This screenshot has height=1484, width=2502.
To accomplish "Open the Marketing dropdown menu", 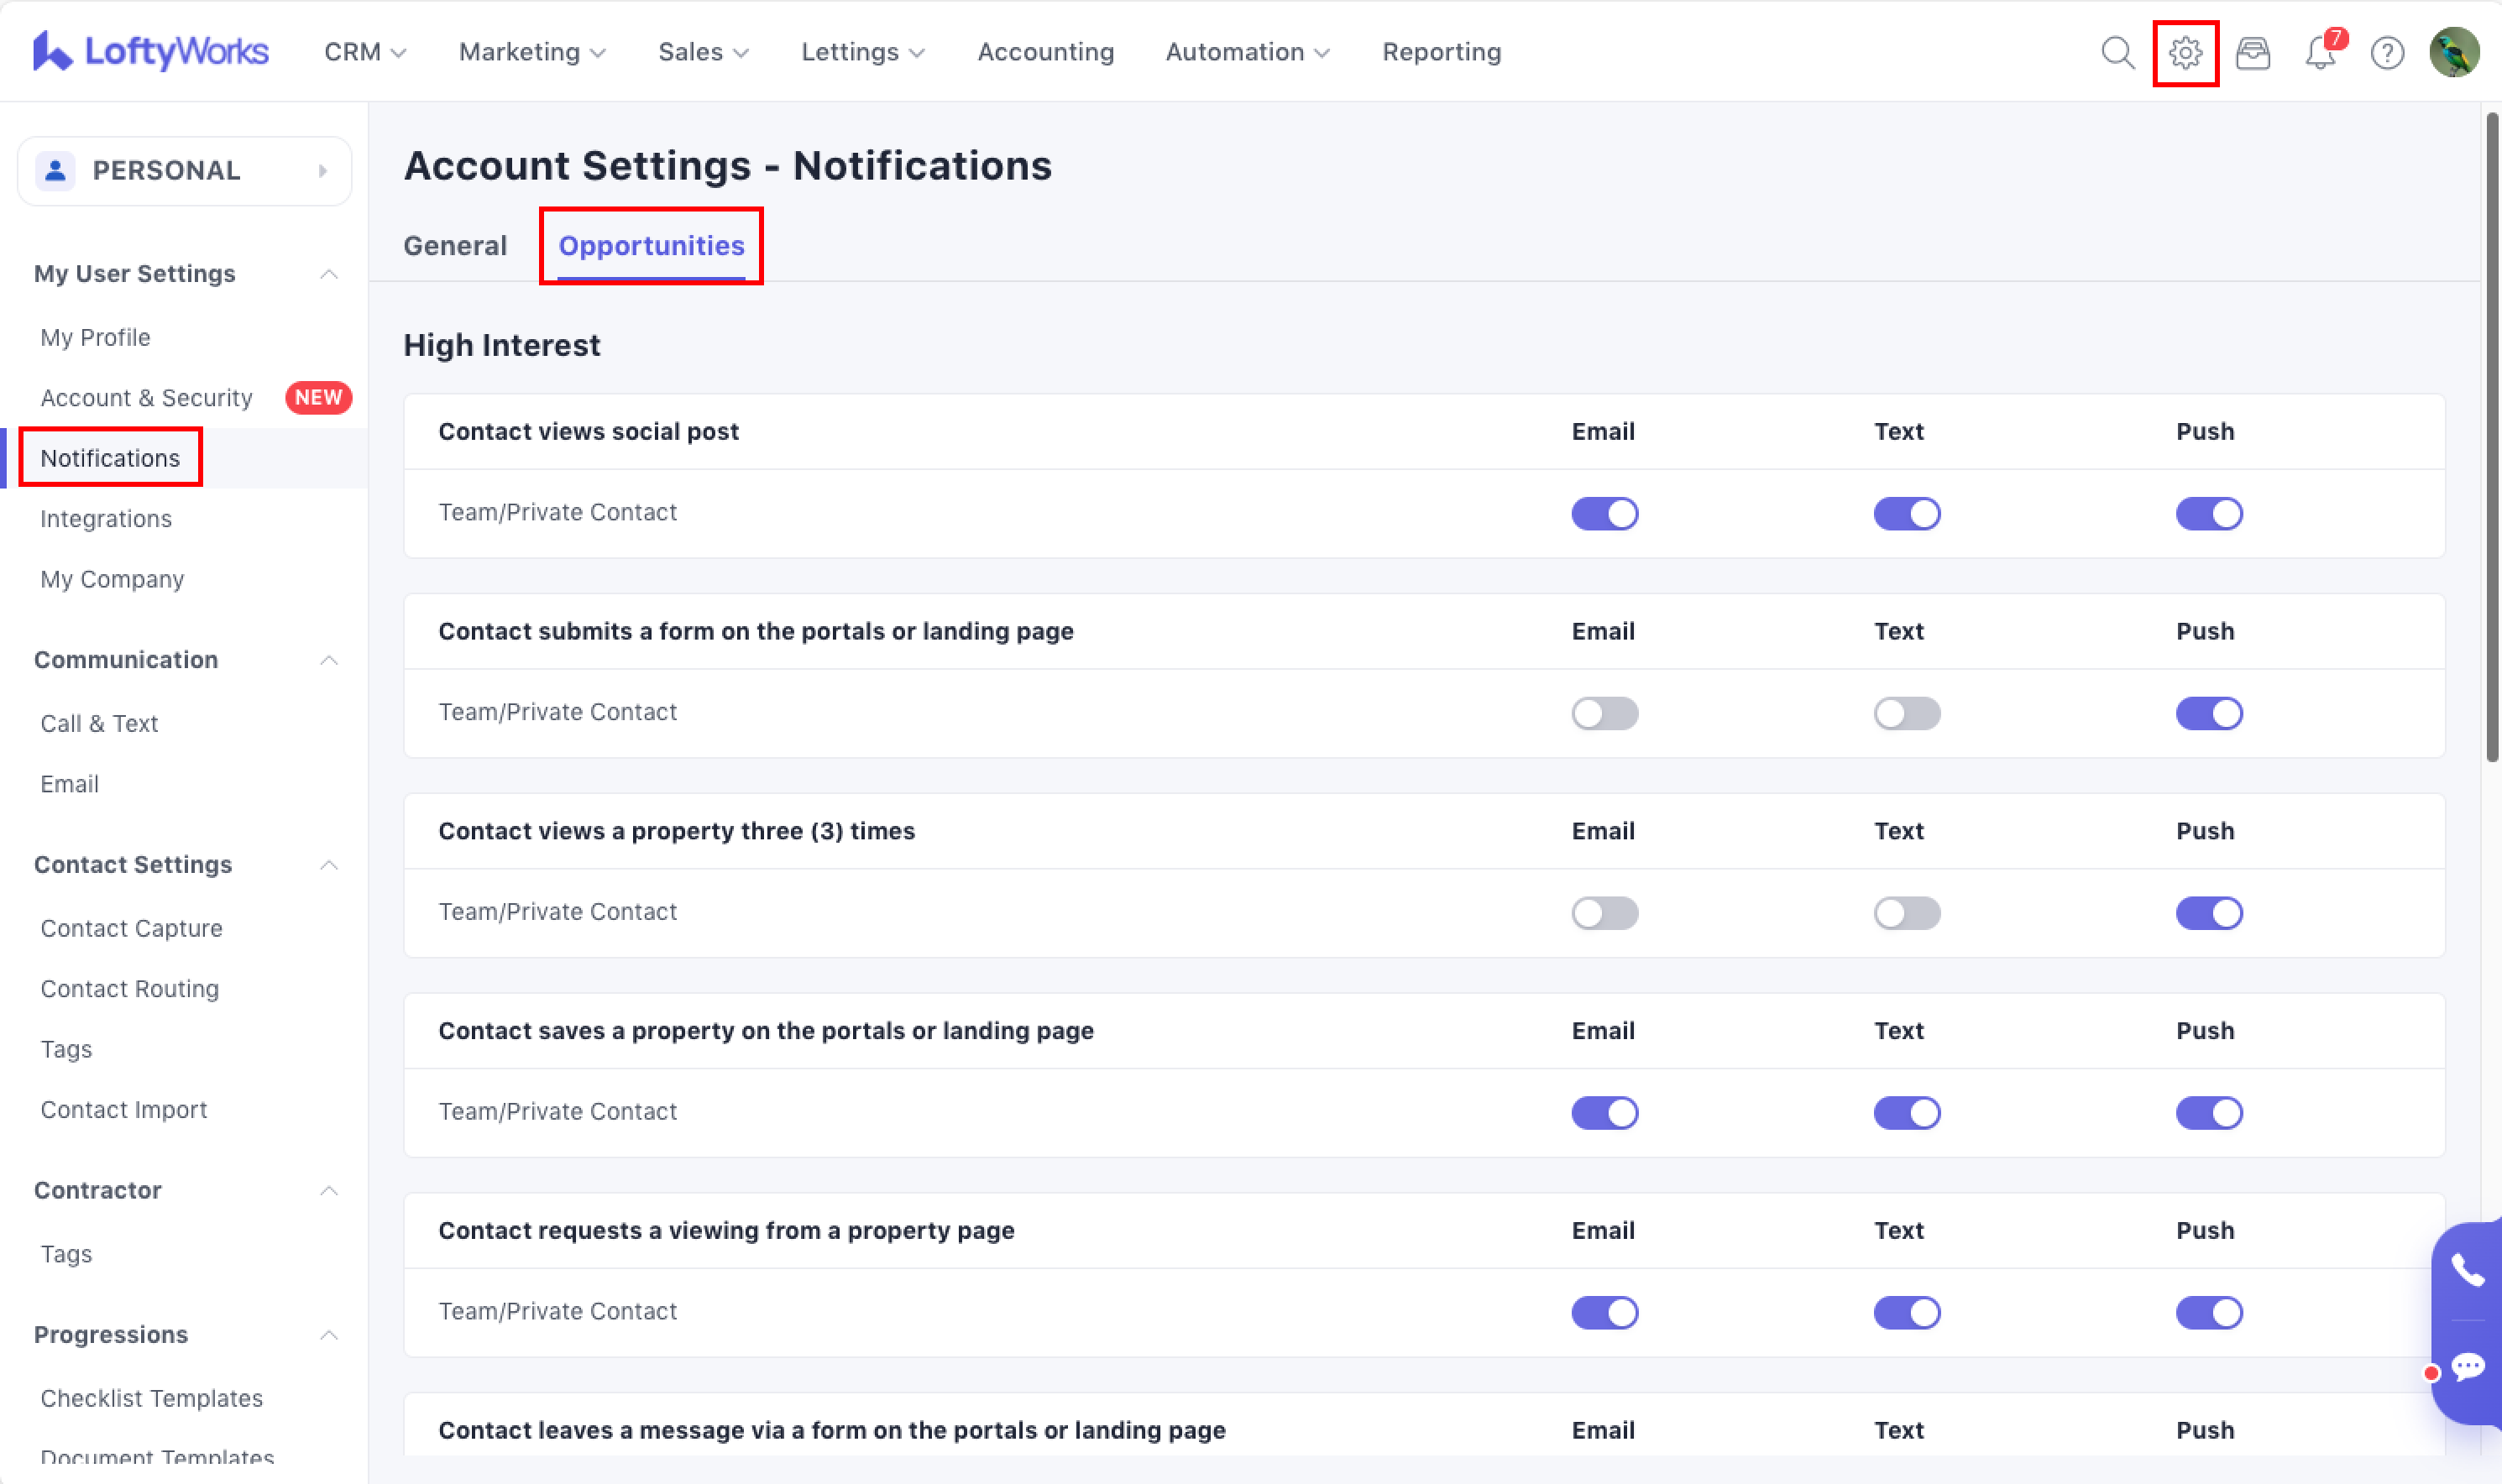I will (531, 52).
